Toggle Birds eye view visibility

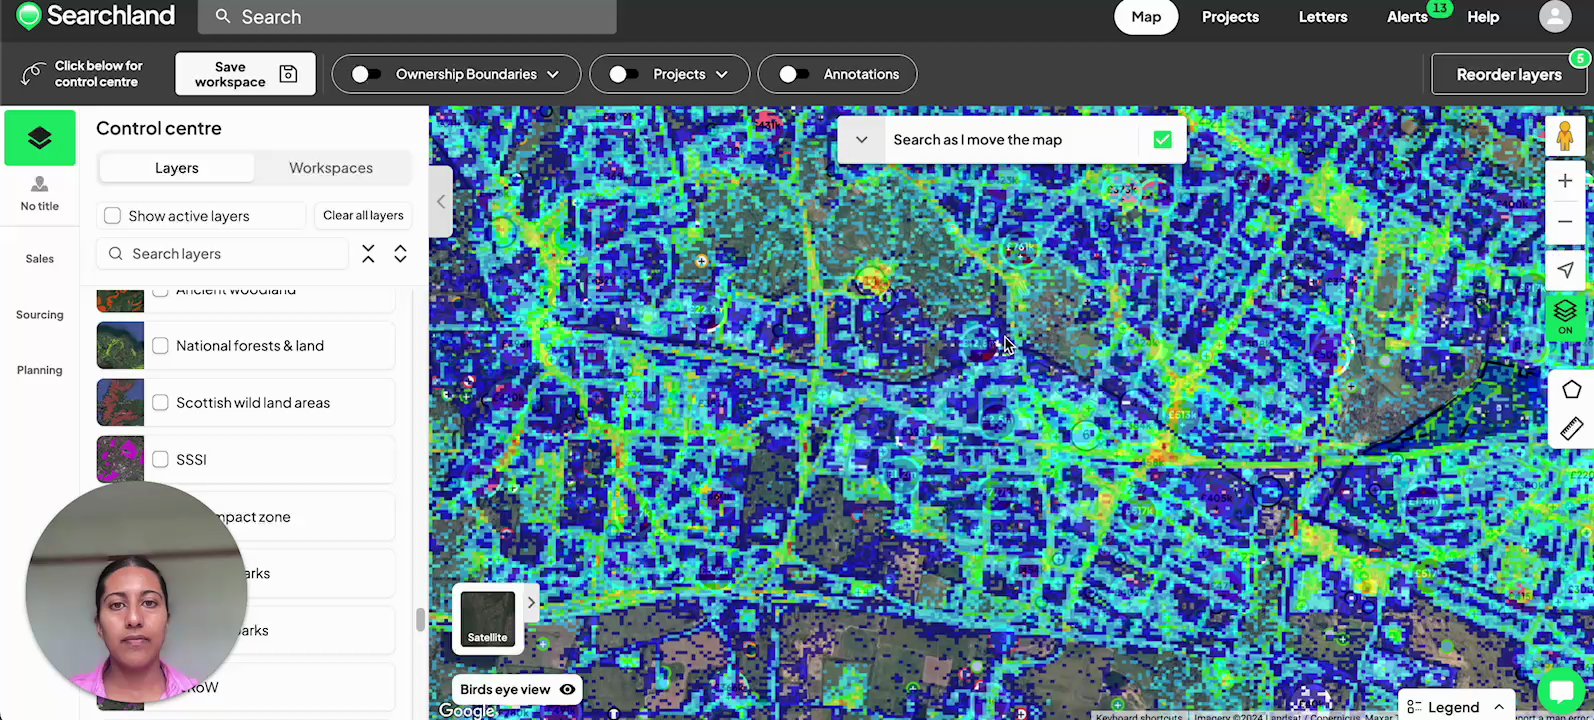(x=568, y=690)
